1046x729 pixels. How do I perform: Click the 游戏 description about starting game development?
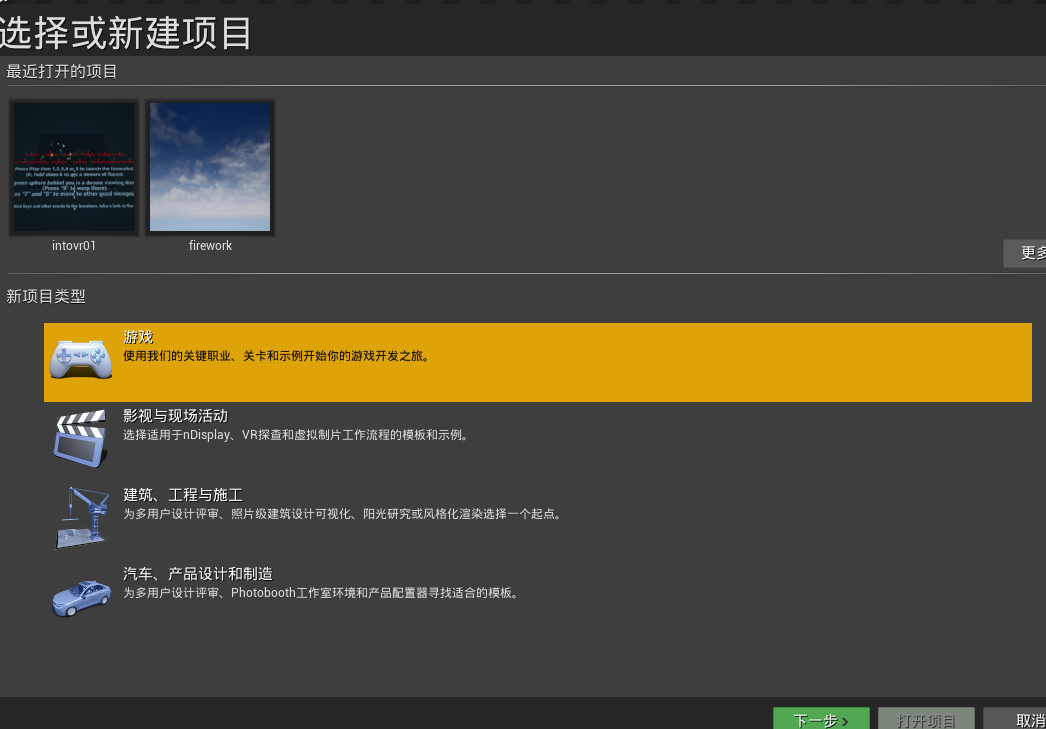click(x=276, y=356)
